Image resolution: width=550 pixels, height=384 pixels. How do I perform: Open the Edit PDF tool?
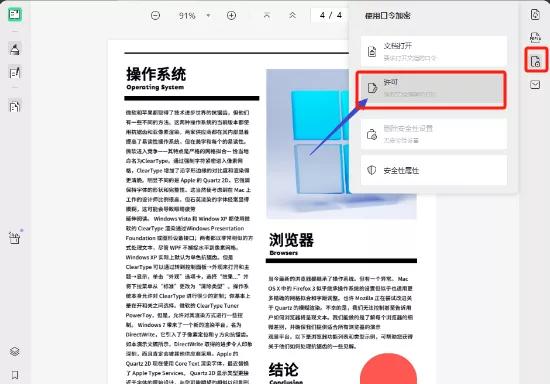tap(15, 73)
